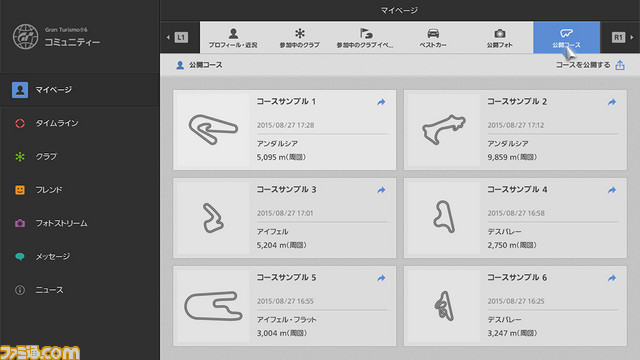Switch to 参加中のクラブイベント tab
640x360 pixels.
coord(366,38)
